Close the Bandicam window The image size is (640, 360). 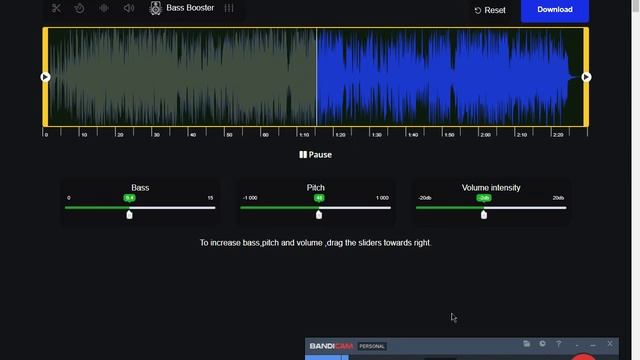pyautogui.click(x=610, y=344)
